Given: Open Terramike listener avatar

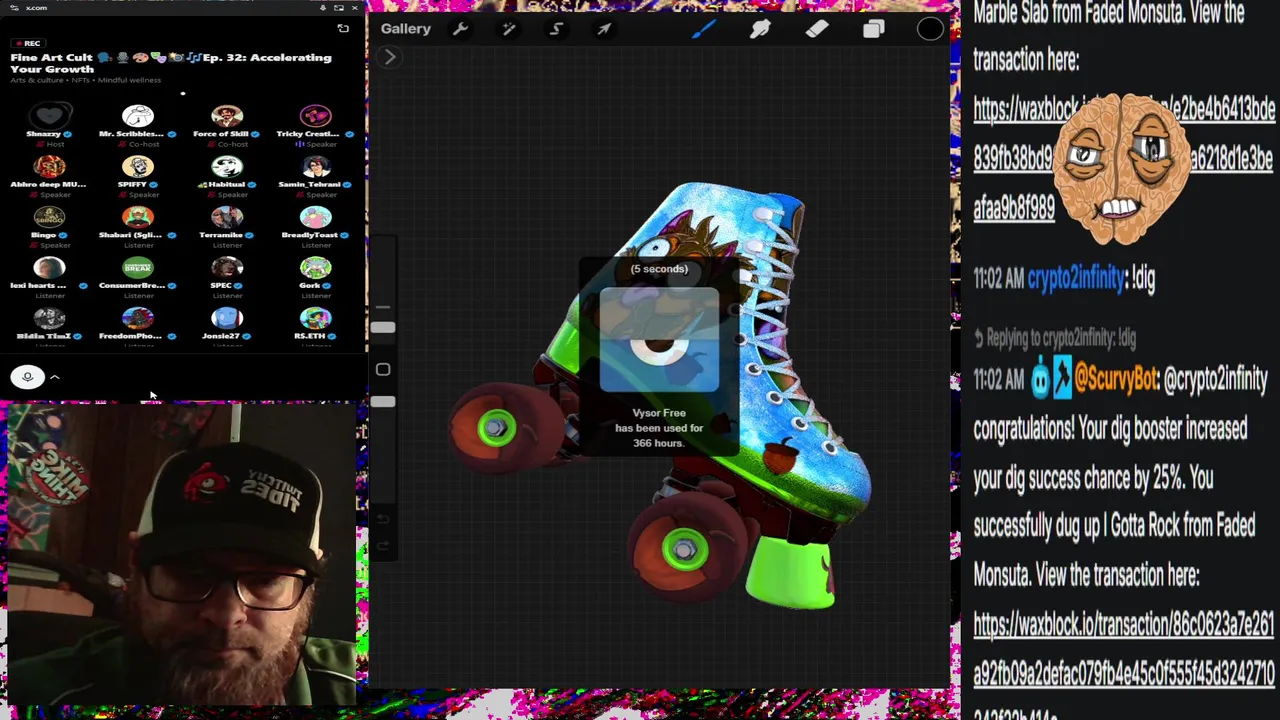Looking at the screenshot, I should click(227, 217).
